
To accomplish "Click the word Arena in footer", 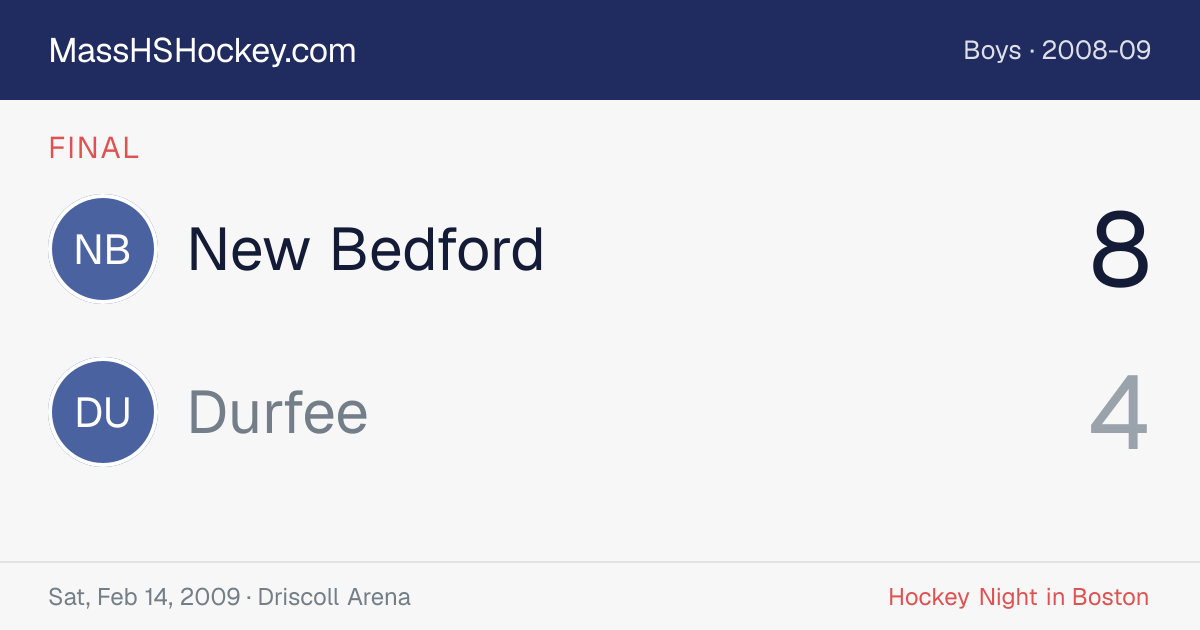I will coord(379,597).
